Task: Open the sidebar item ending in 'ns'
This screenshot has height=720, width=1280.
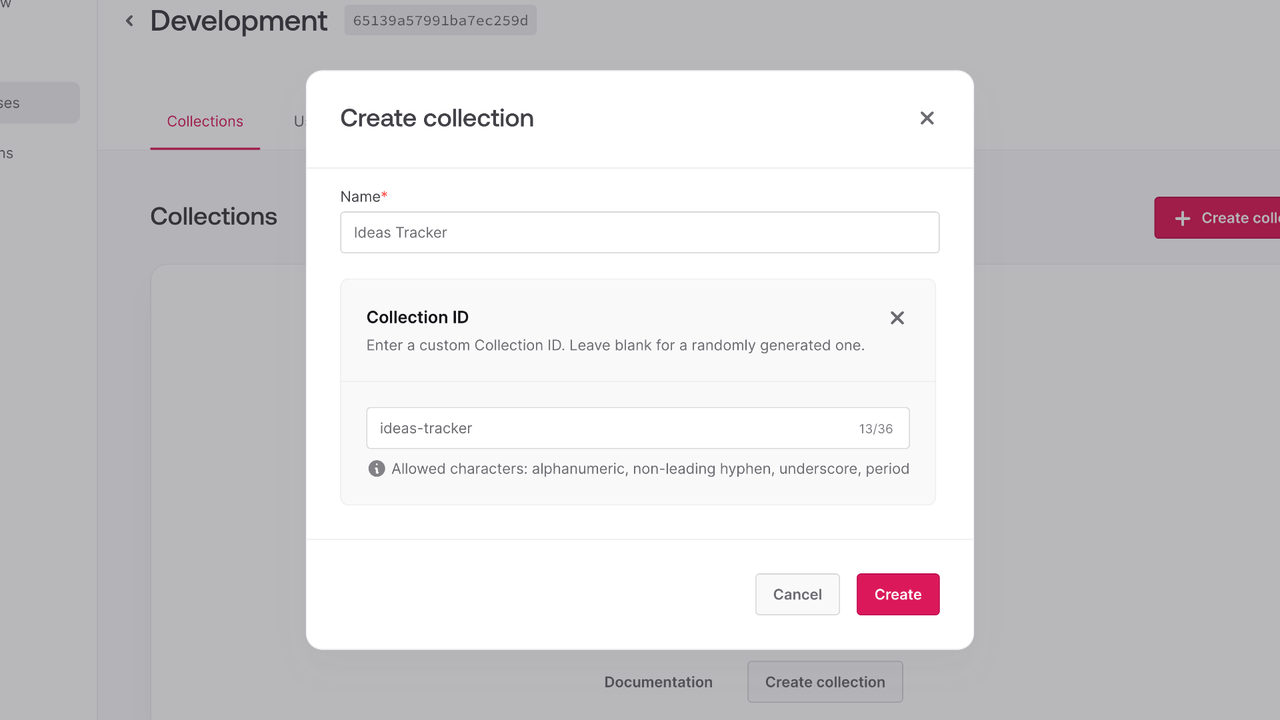Action: (x=8, y=153)
